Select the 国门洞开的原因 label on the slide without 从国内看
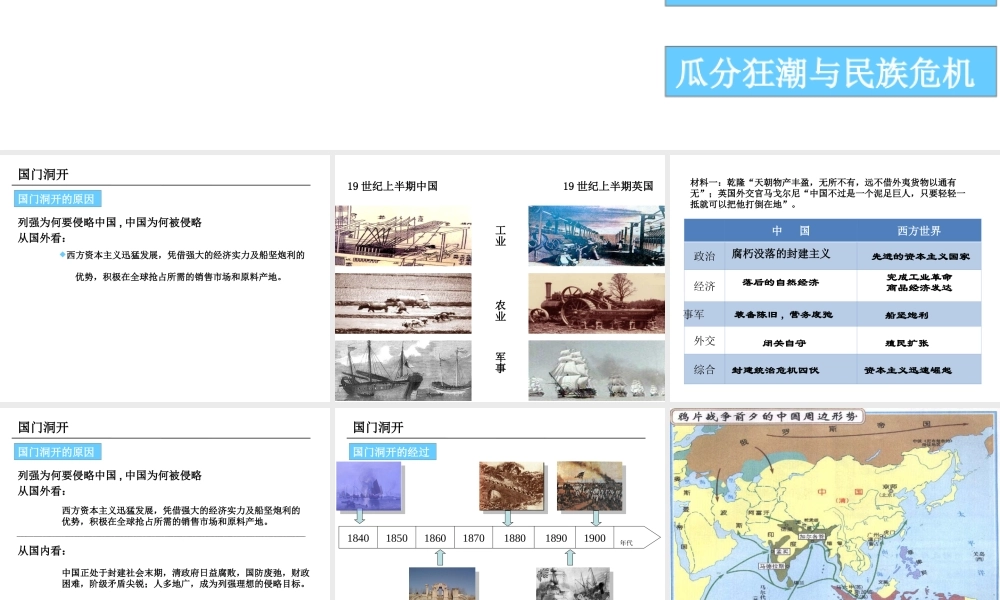This screenshot has width=1000, height=600. click(57, 199)
